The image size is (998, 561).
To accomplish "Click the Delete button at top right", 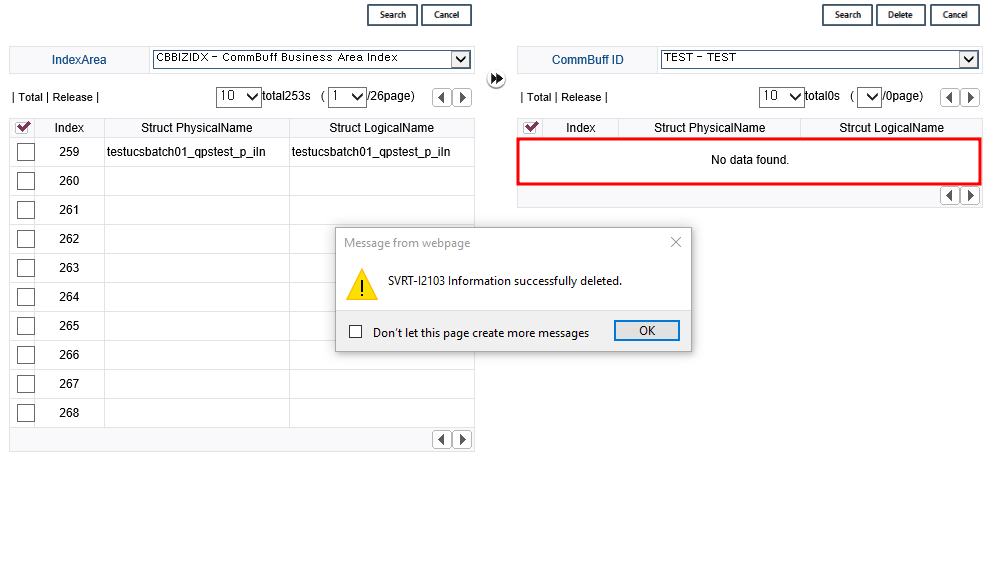I will coord(900,15).
